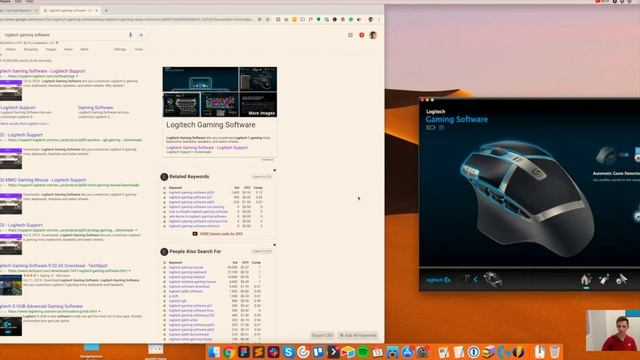Image resolution: width=640 pixels, height=360 pixels.
Task: Click 'Add All Keywords' button
Action: (358, 336)
